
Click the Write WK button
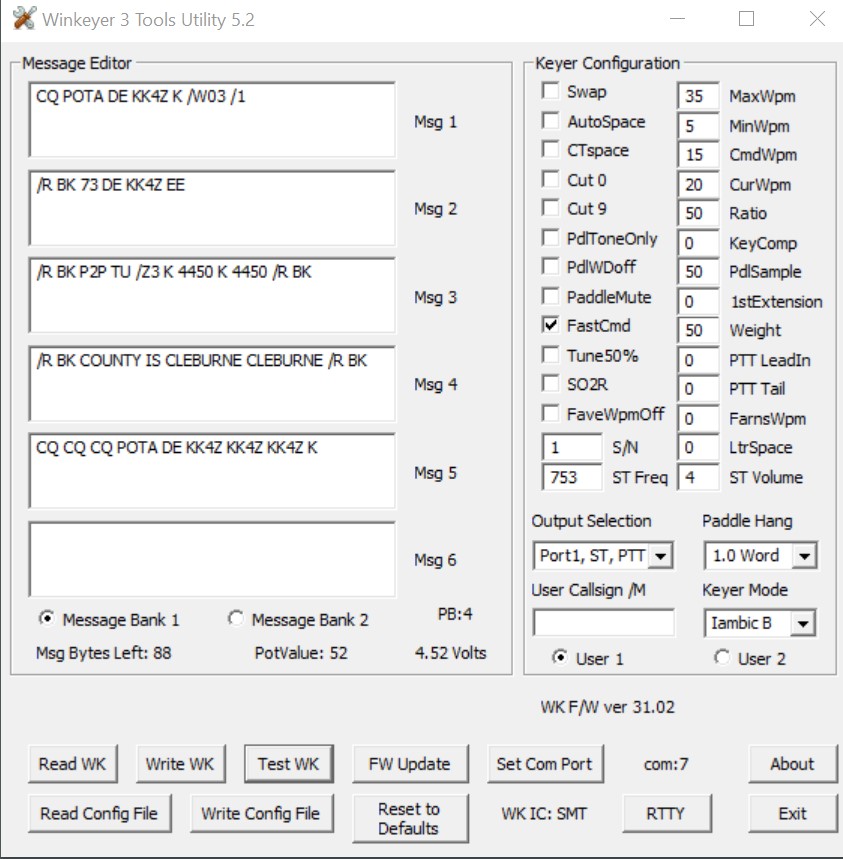pos(180,764)
